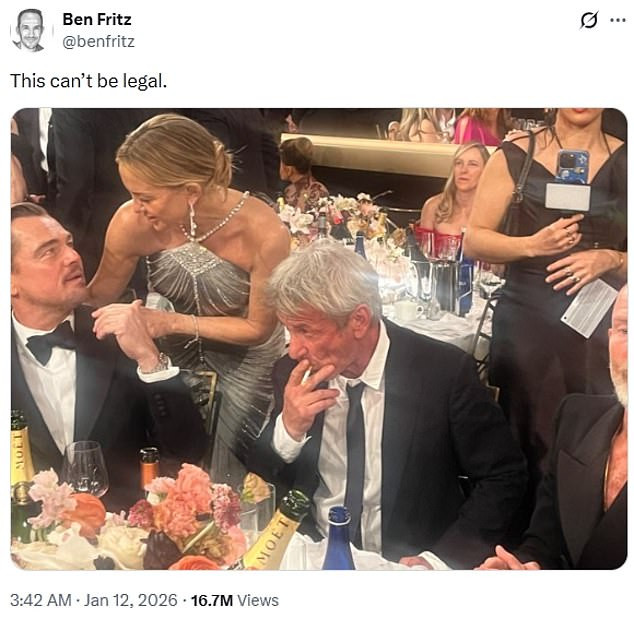This screenshot has height=619, width=634.
Task: Open the three-dot more options menu
Action: click(617, 20)
